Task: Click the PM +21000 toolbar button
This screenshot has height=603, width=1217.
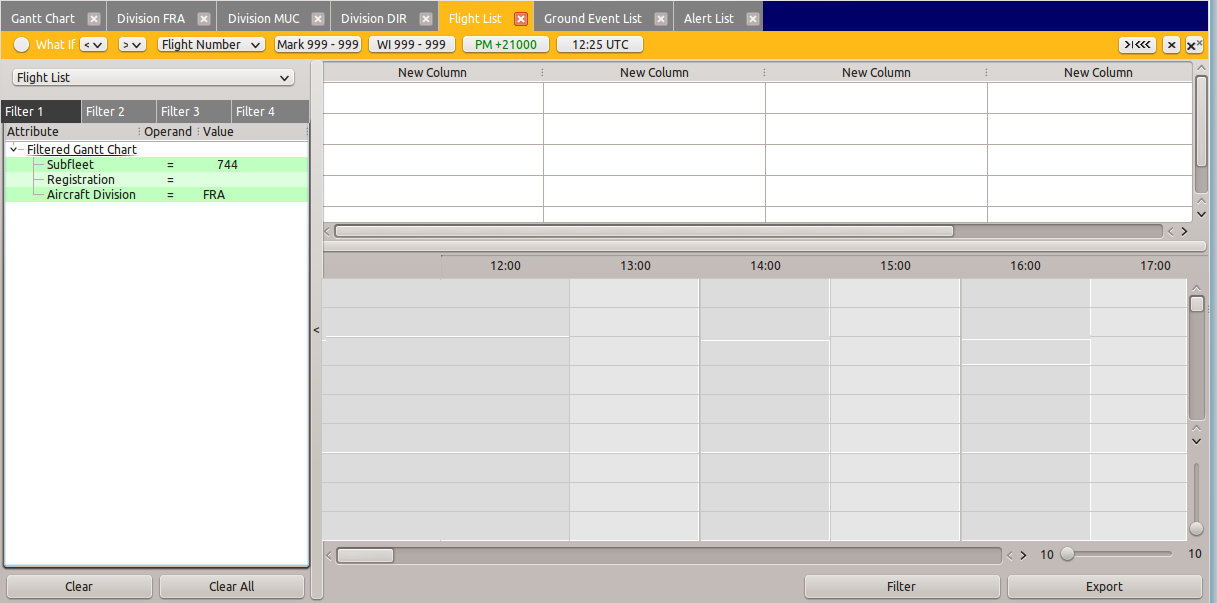Action: [505, 45]
